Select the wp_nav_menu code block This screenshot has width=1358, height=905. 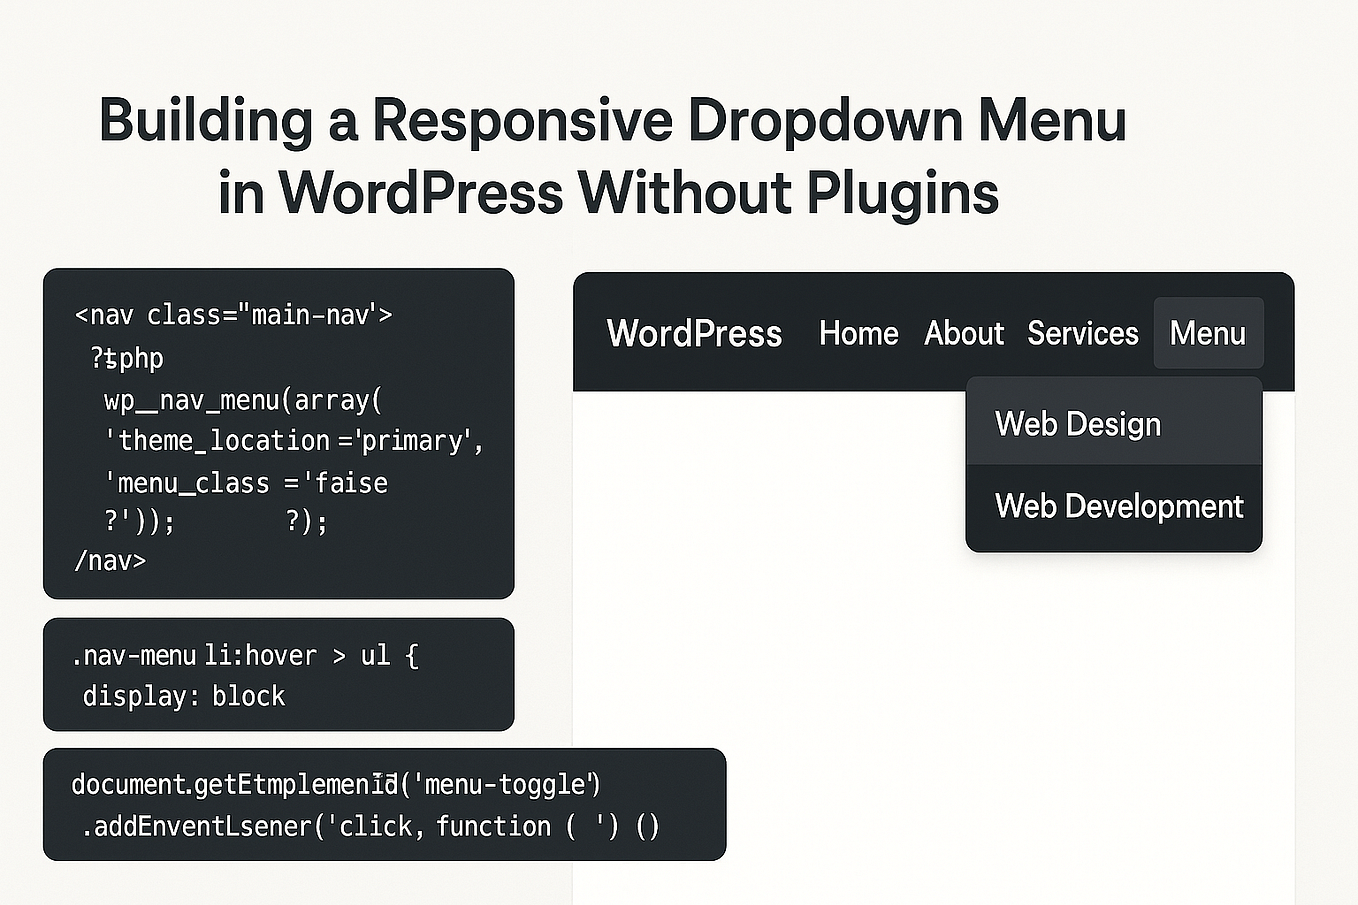click(278, 432)
